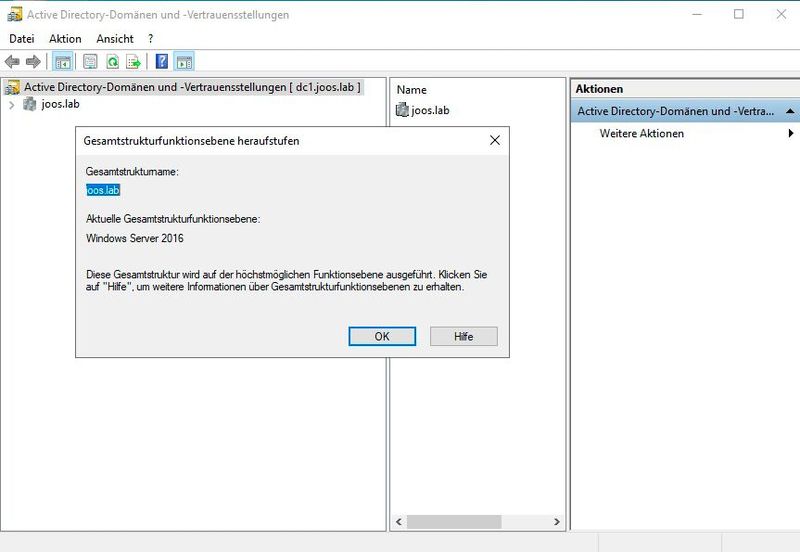Image resolution: width=800 pixels, height=552 pixels.
Task: Click the Aktionen pane header
Action: tap(685, 89)
